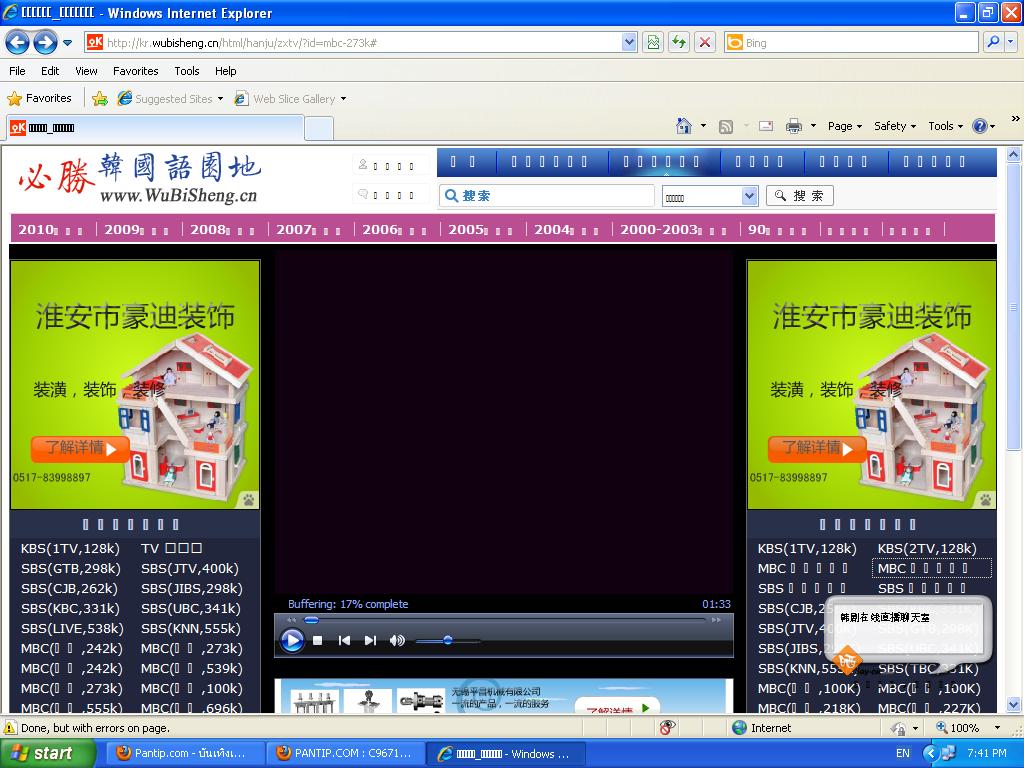This screenshot has width=1024, height=768.
Task: Select the 2010 year tab on pink bar
Action: 51,229
